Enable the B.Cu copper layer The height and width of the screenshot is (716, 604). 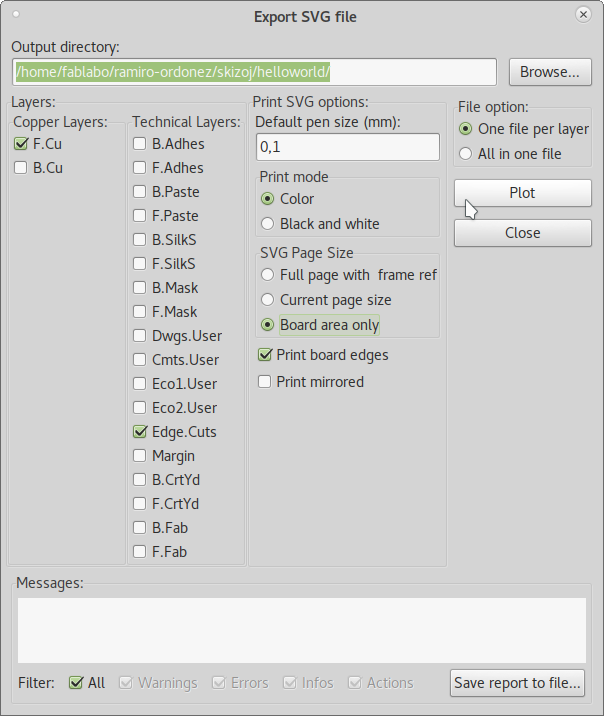(21, 168)
